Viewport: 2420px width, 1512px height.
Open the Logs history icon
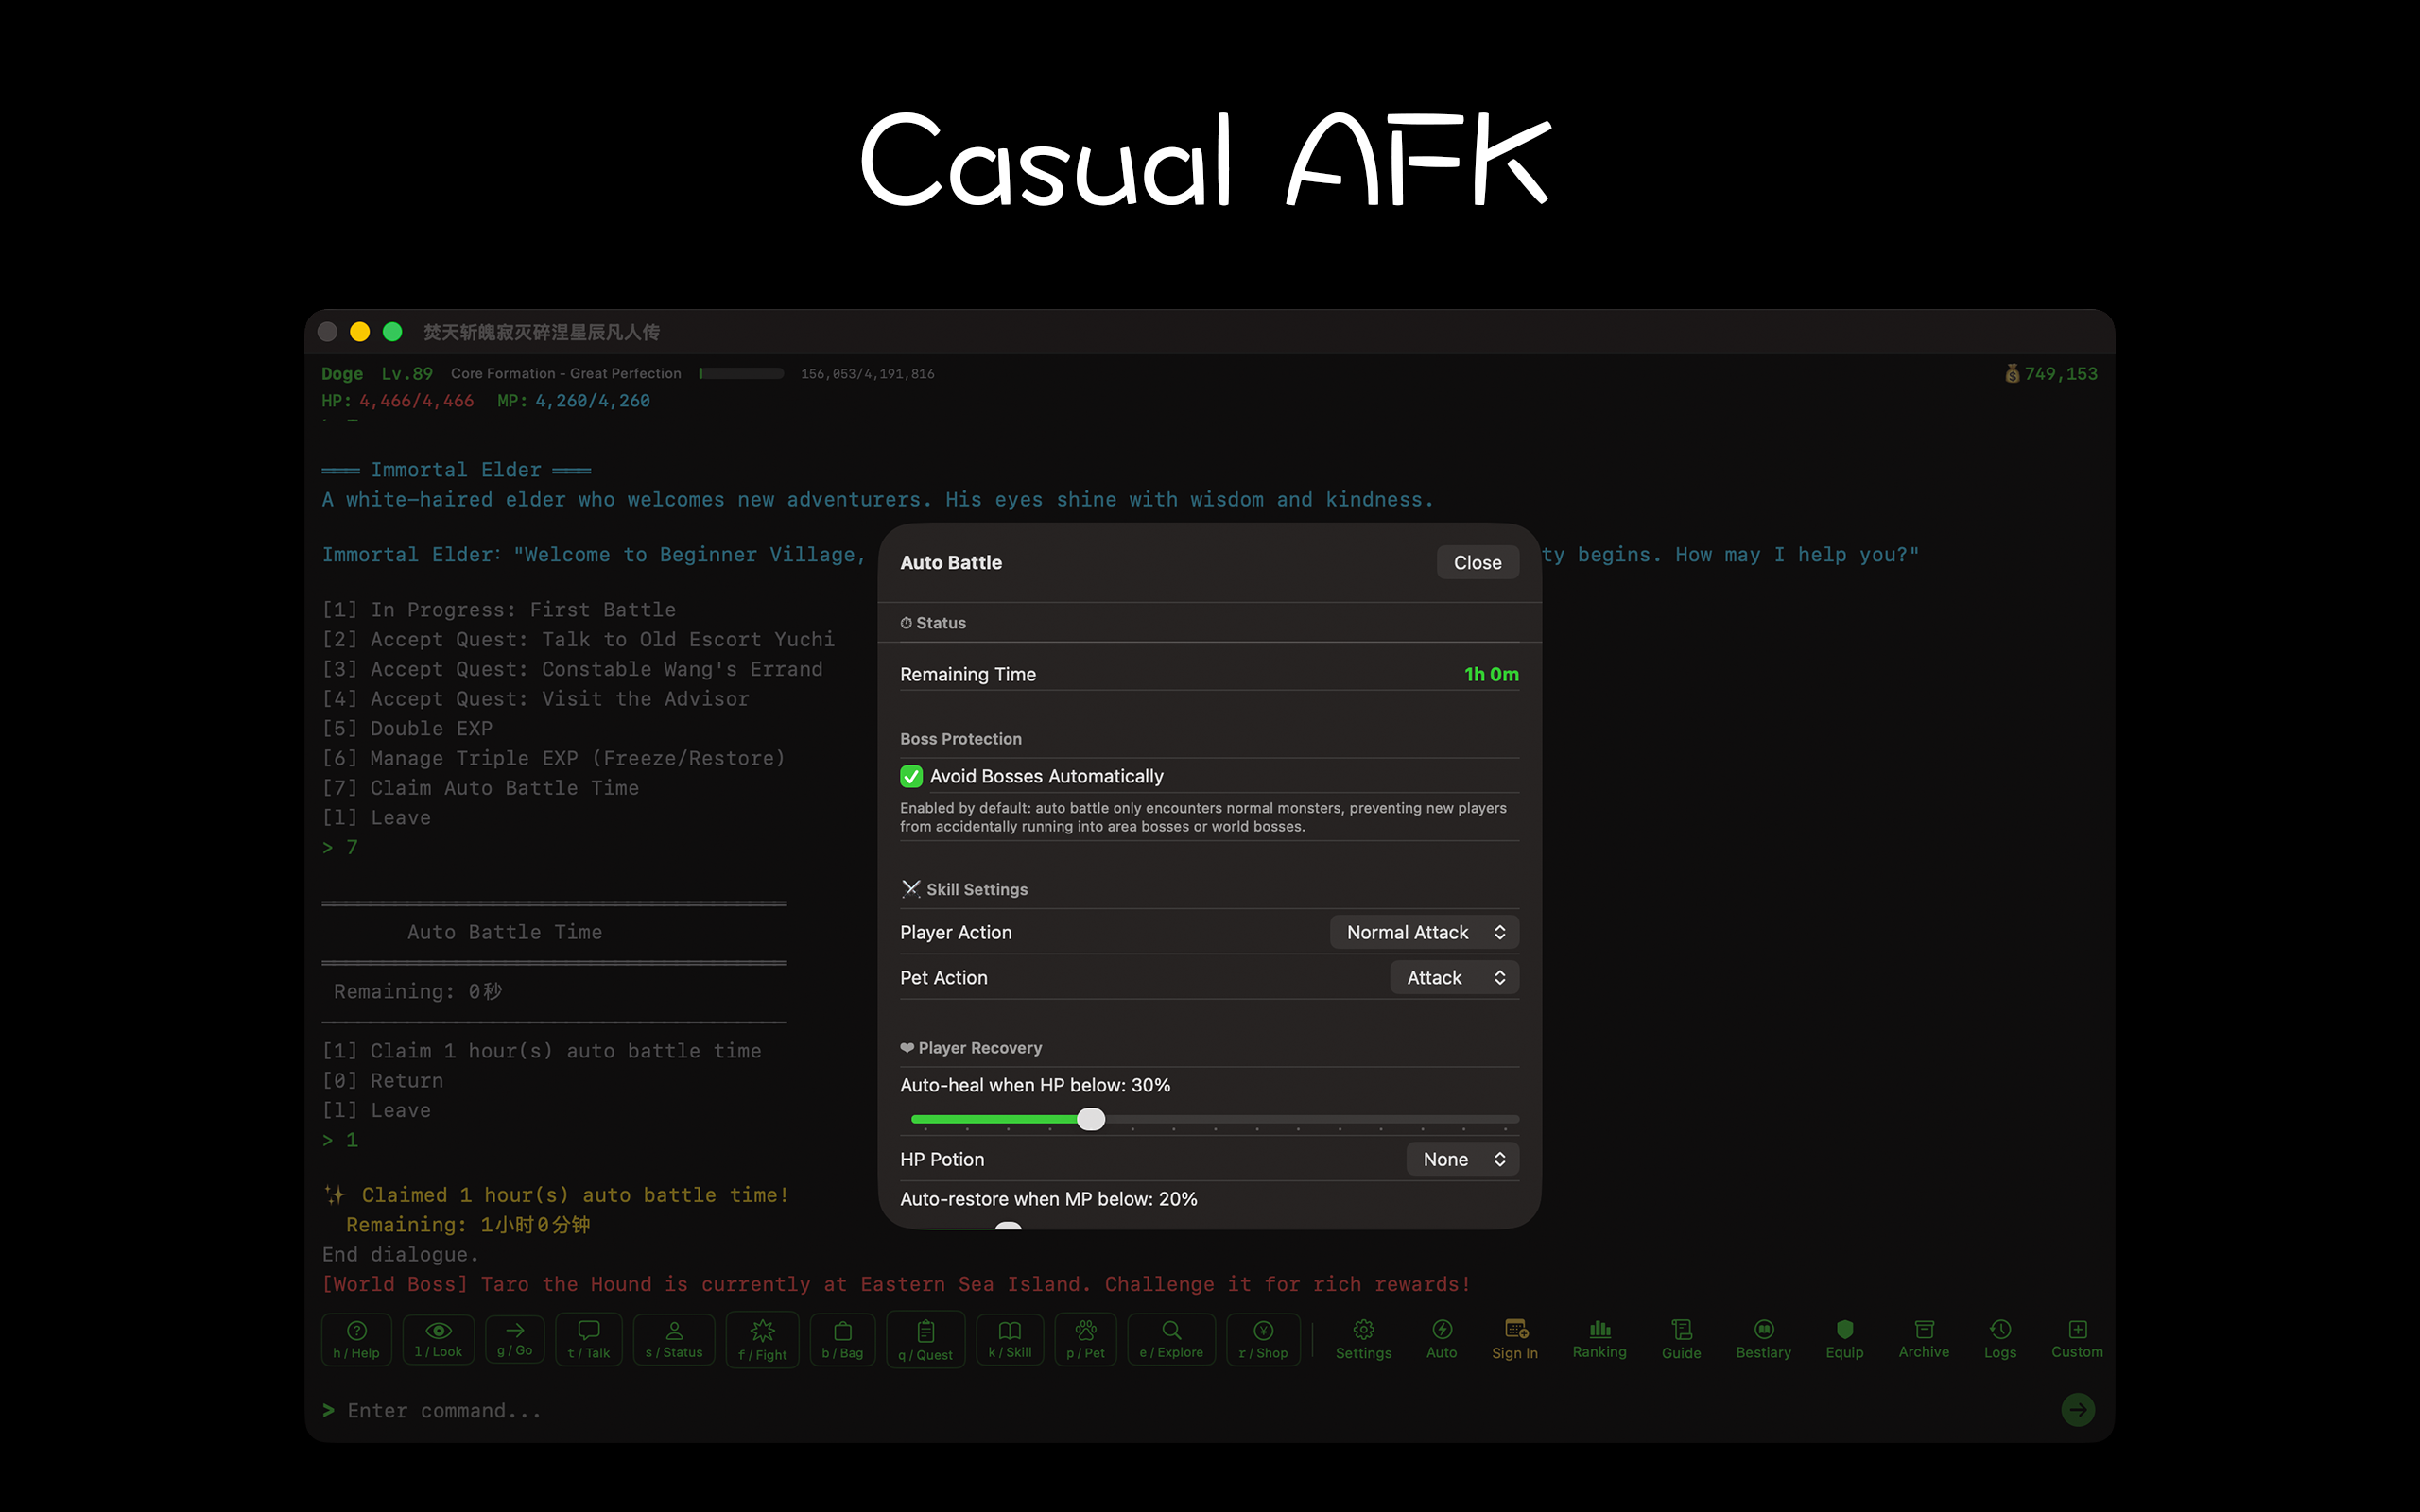(x=2000, y=1339)
